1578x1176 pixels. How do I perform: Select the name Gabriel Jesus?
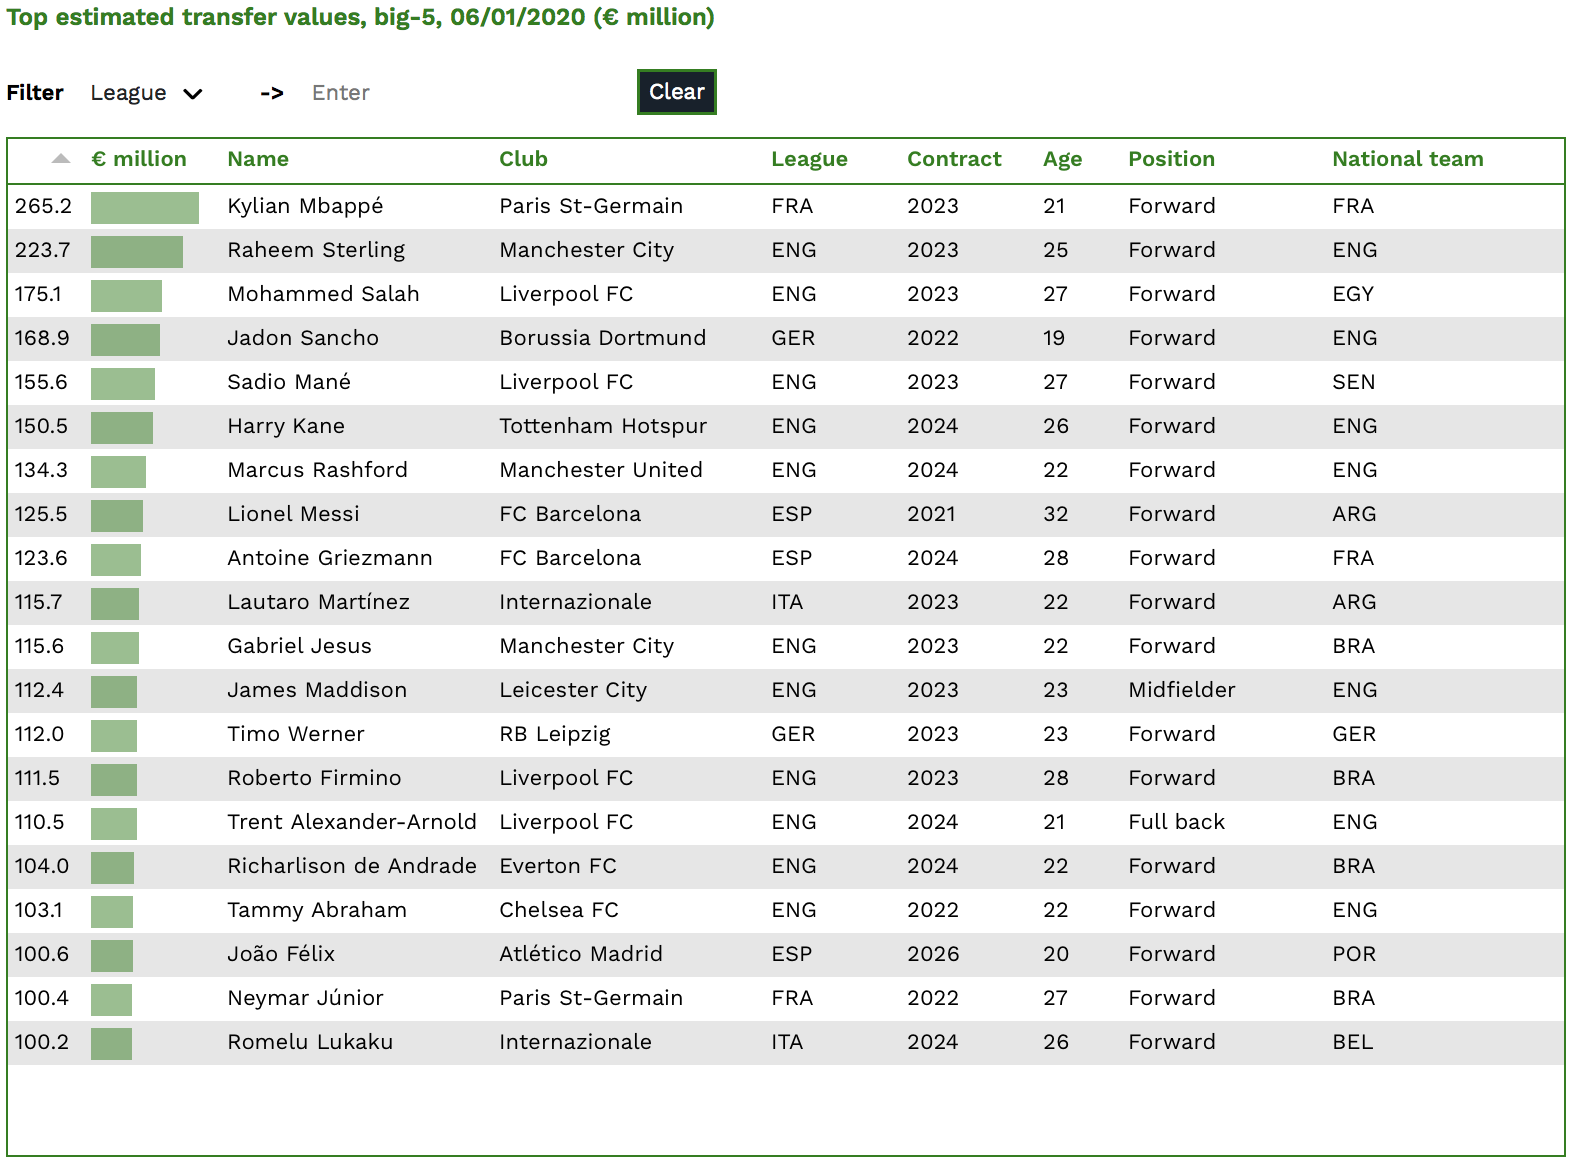[x=299, y=646]
